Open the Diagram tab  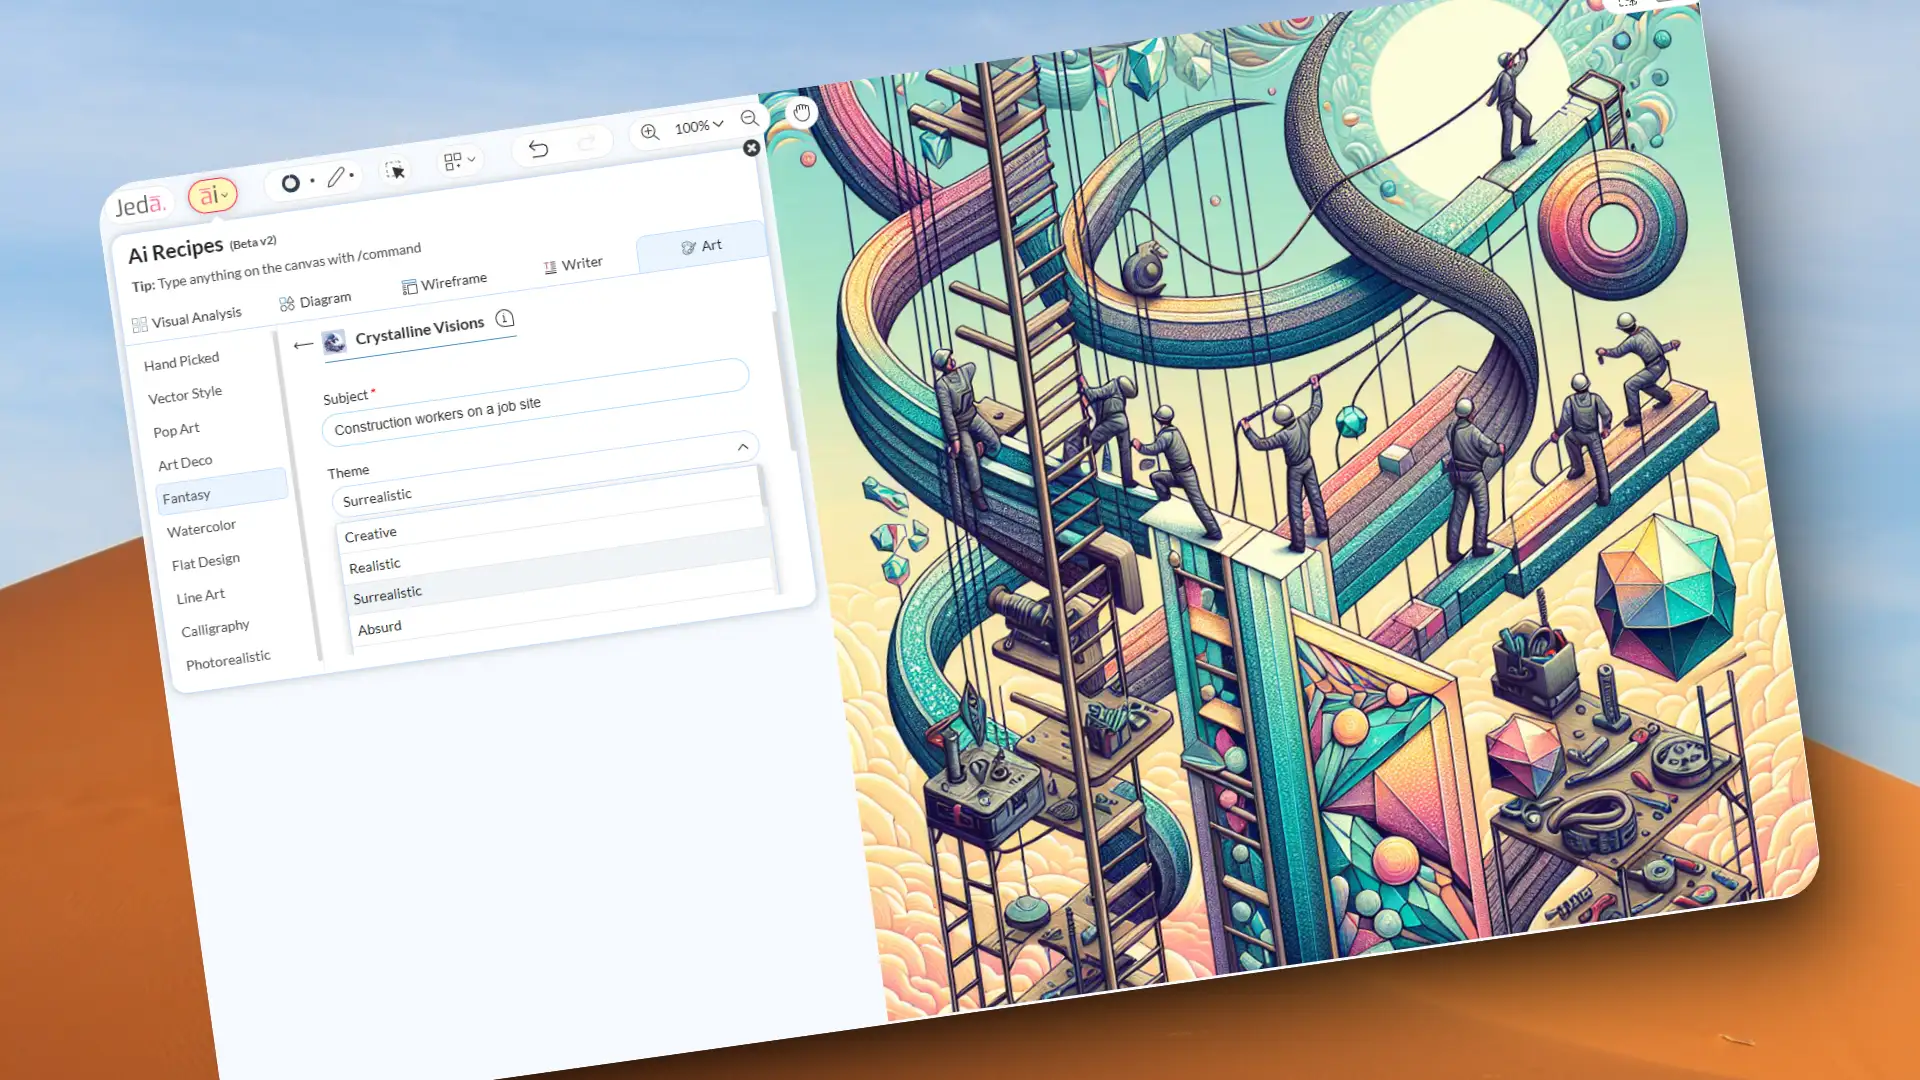click(315, 300)
